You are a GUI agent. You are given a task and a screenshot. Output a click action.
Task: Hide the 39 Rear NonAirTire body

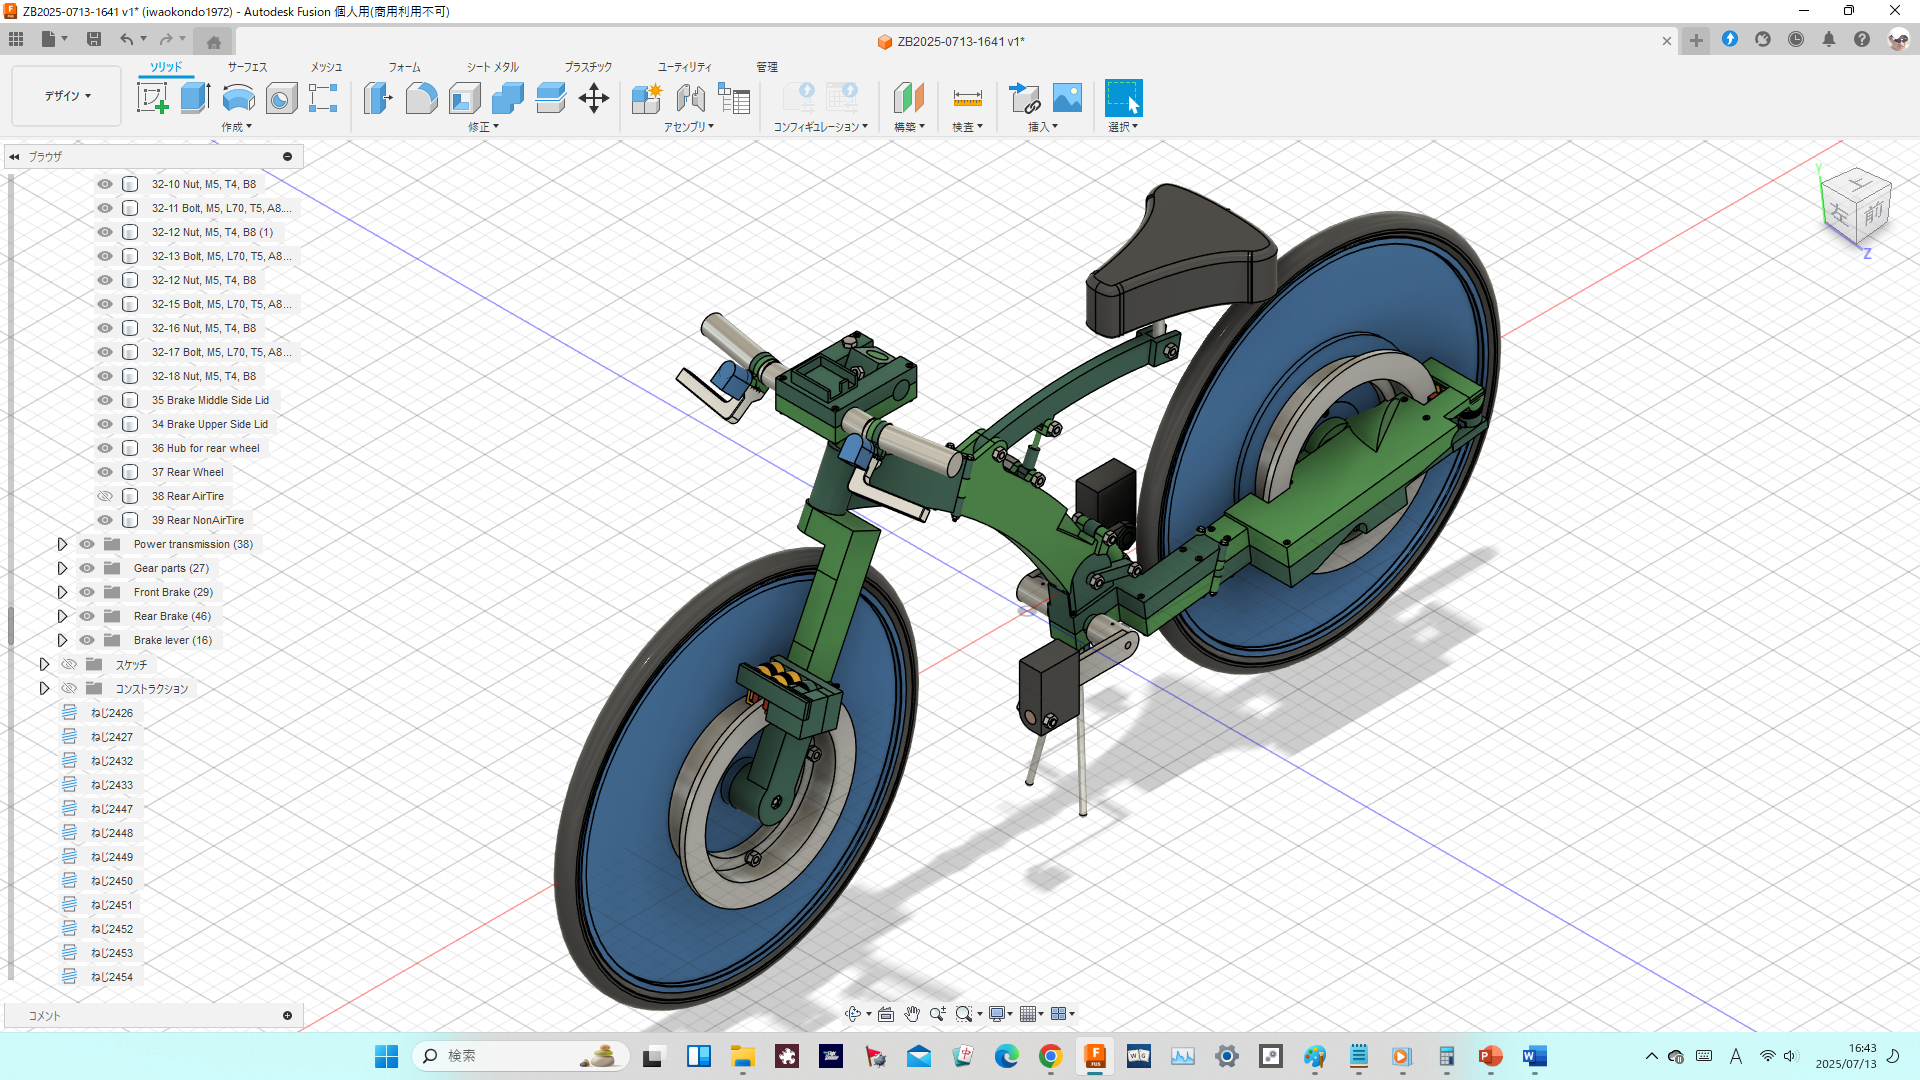(105, 520)
